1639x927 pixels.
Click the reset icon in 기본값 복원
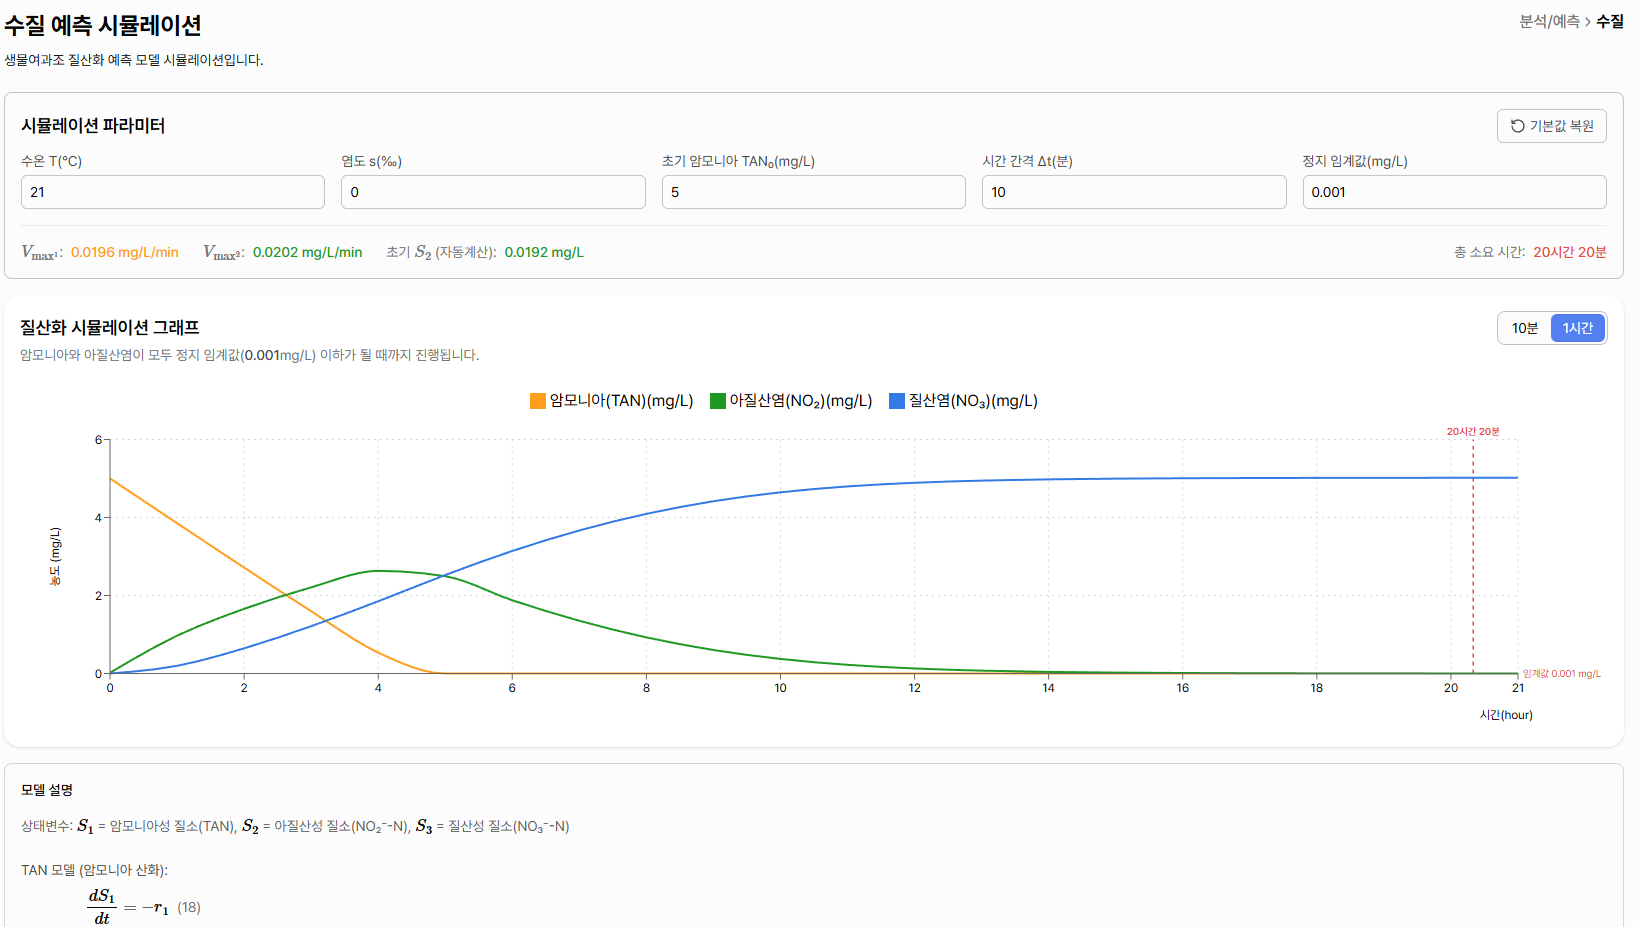(x=1517, y=126)
